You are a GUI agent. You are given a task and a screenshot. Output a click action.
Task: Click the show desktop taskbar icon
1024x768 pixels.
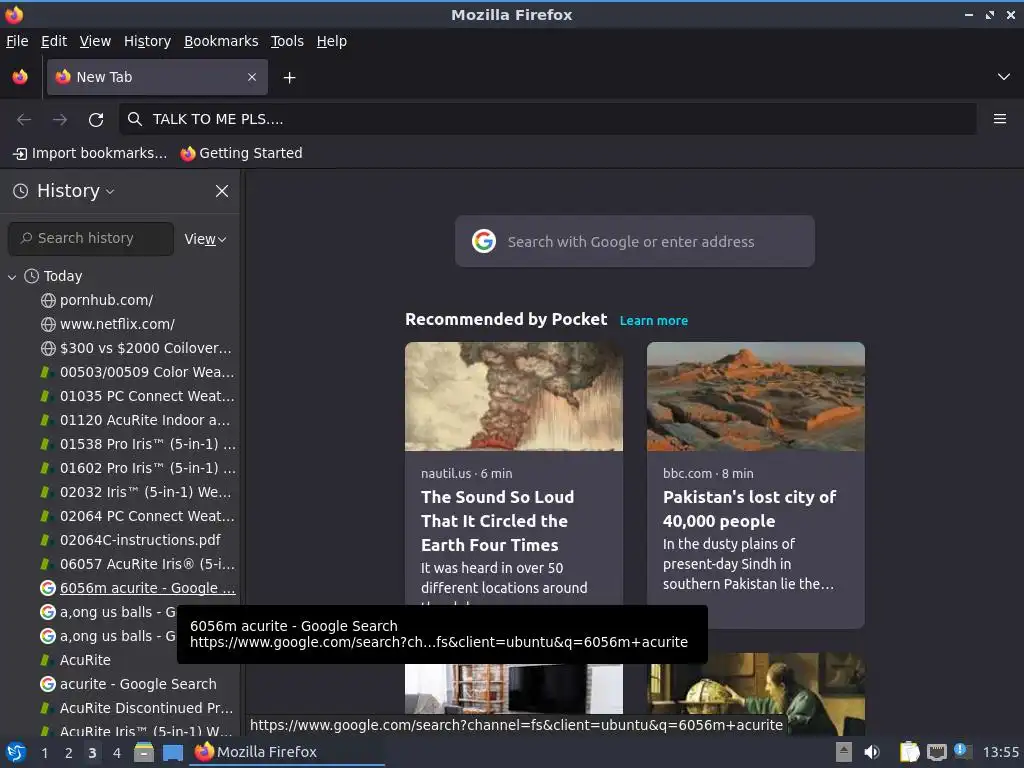[x=172, y=752]
